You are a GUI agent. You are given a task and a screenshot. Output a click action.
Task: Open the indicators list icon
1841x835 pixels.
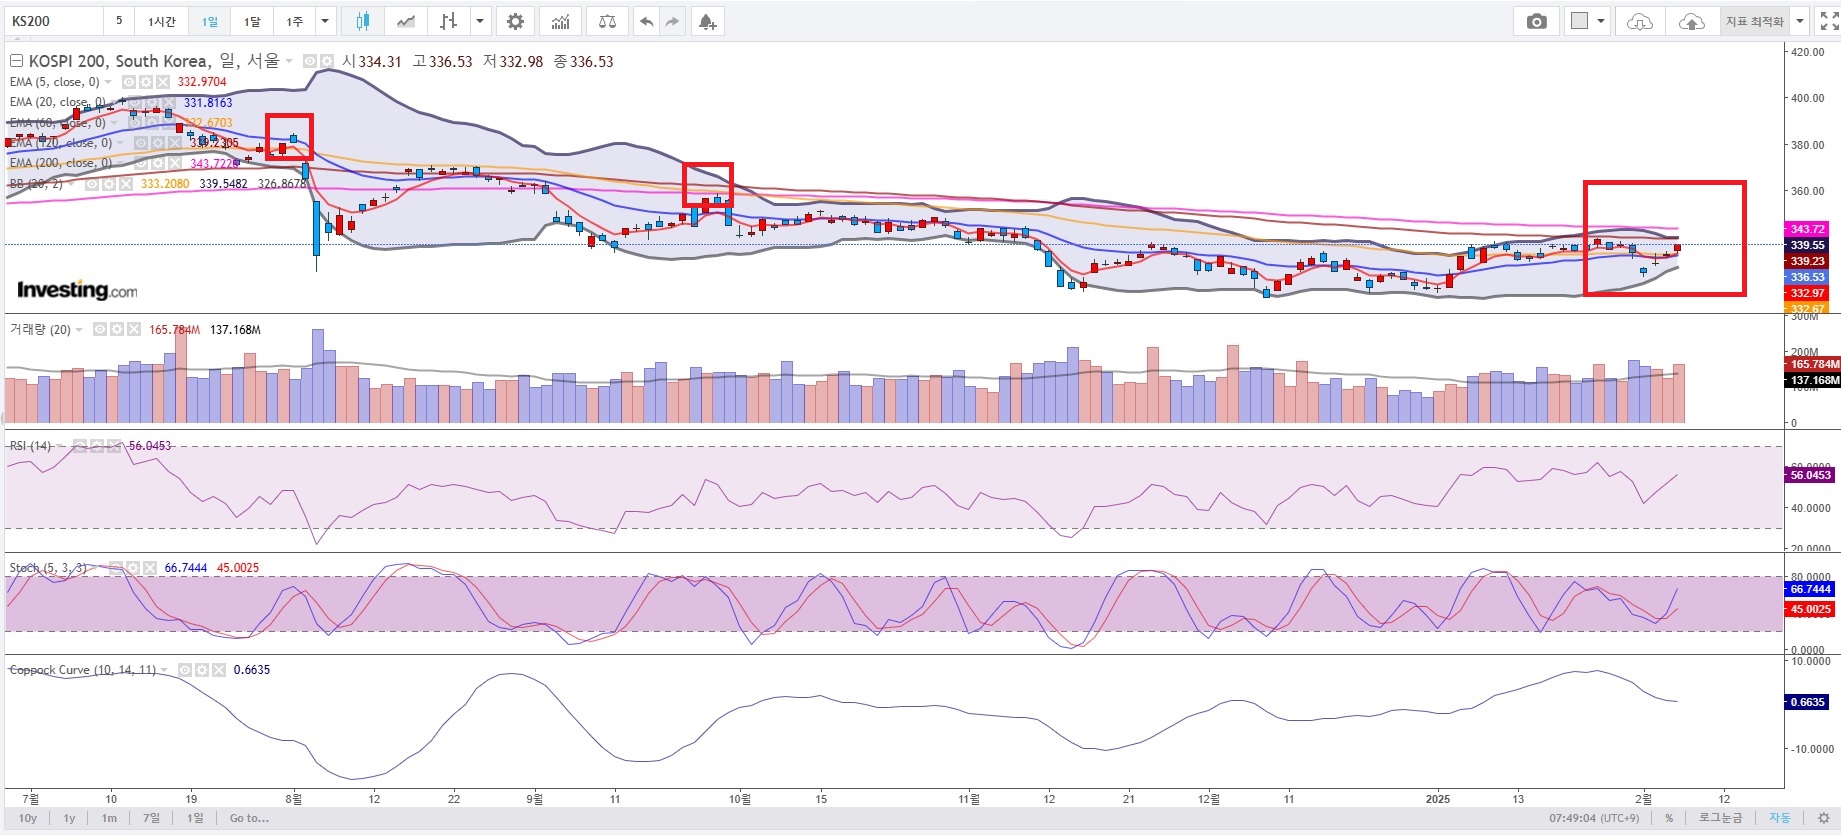pos(561,21)
